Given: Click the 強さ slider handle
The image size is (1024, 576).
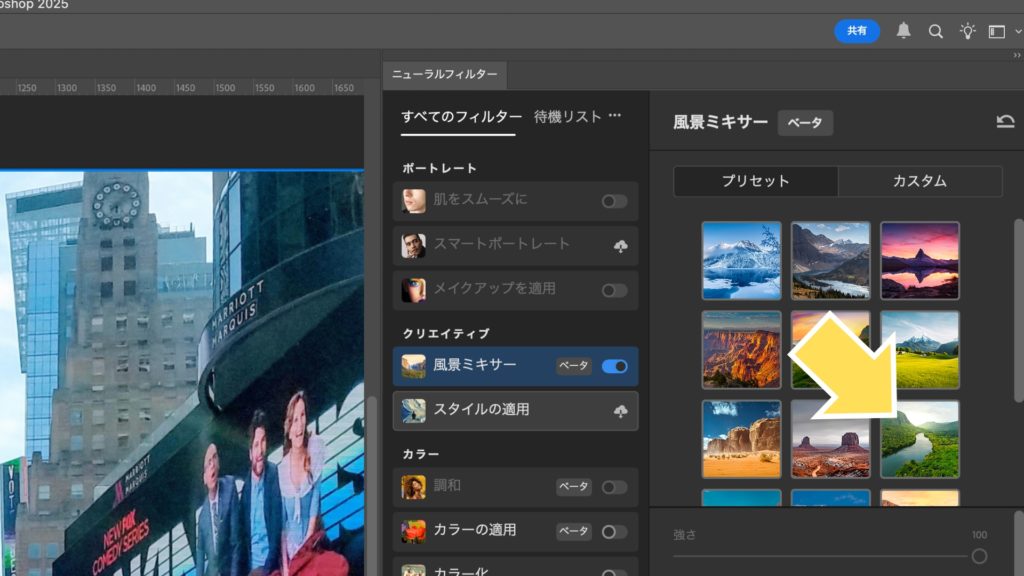Looking at the screenshot, I should 979,556.
